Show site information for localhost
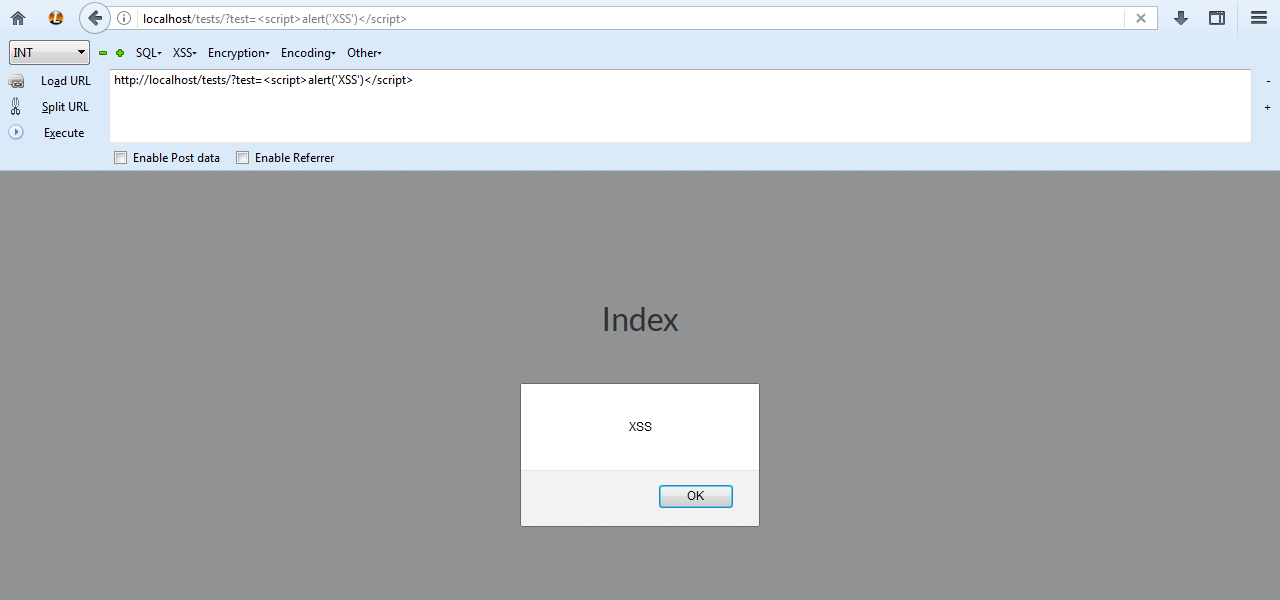This screenshot has width=1280, height=600. [124, 18]
